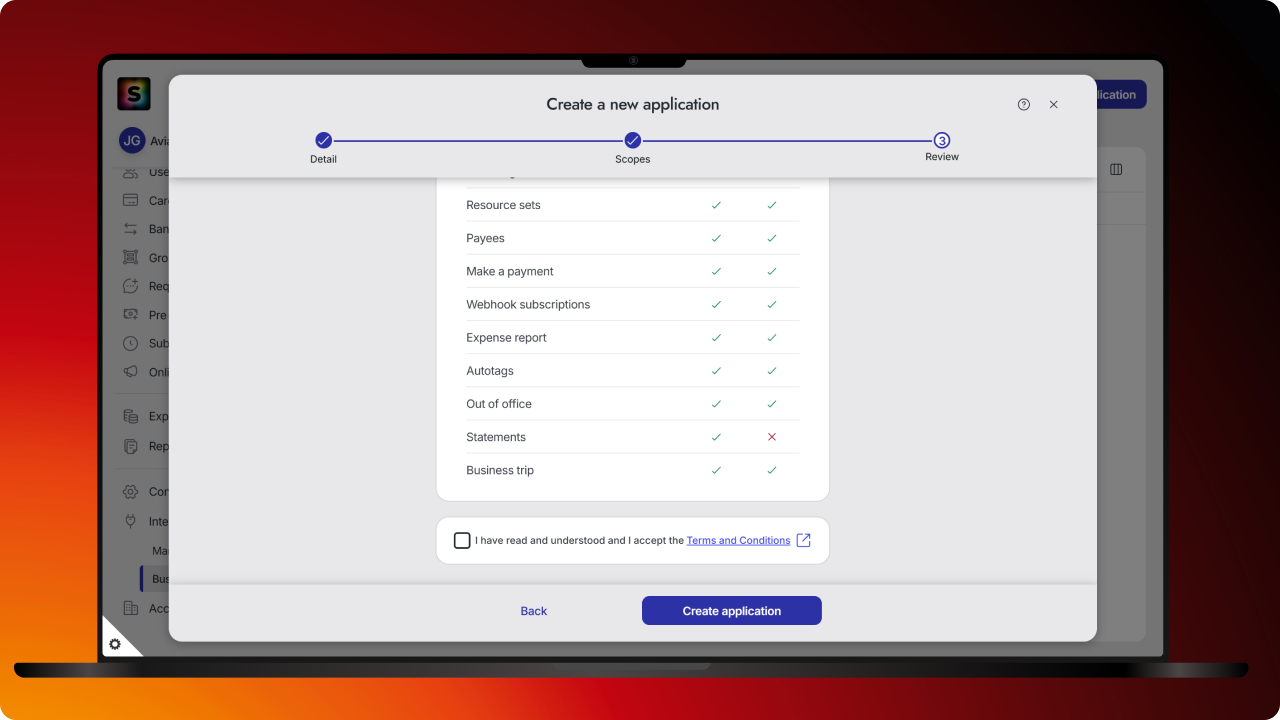Click the external link icon beside Terms

[803, 541]
